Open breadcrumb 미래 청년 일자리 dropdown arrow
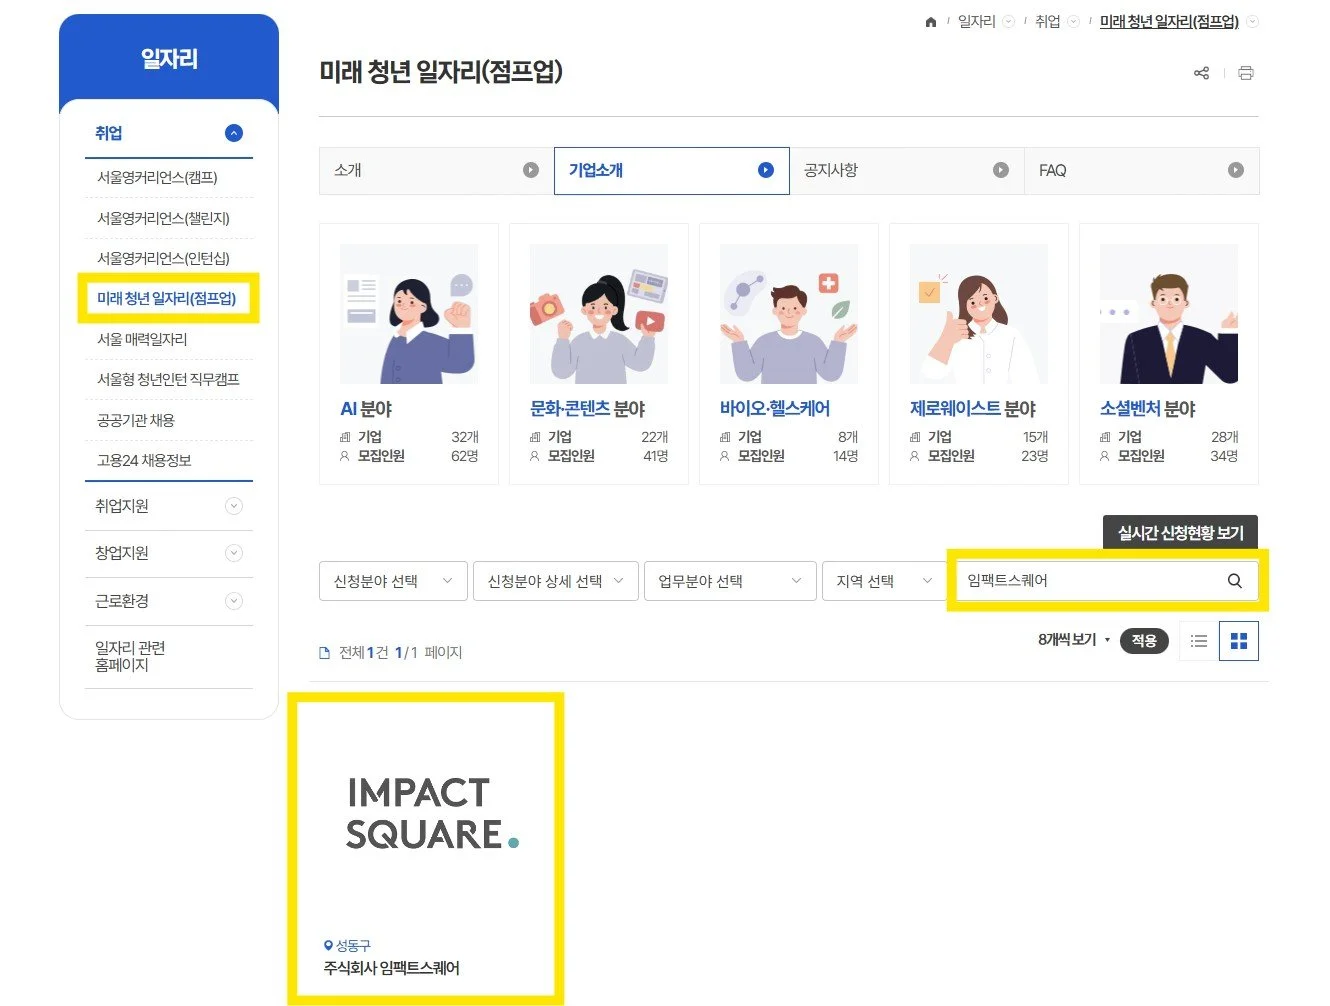Image resolution: width=1330 pixels, height=1006 pixels. 1252,22
